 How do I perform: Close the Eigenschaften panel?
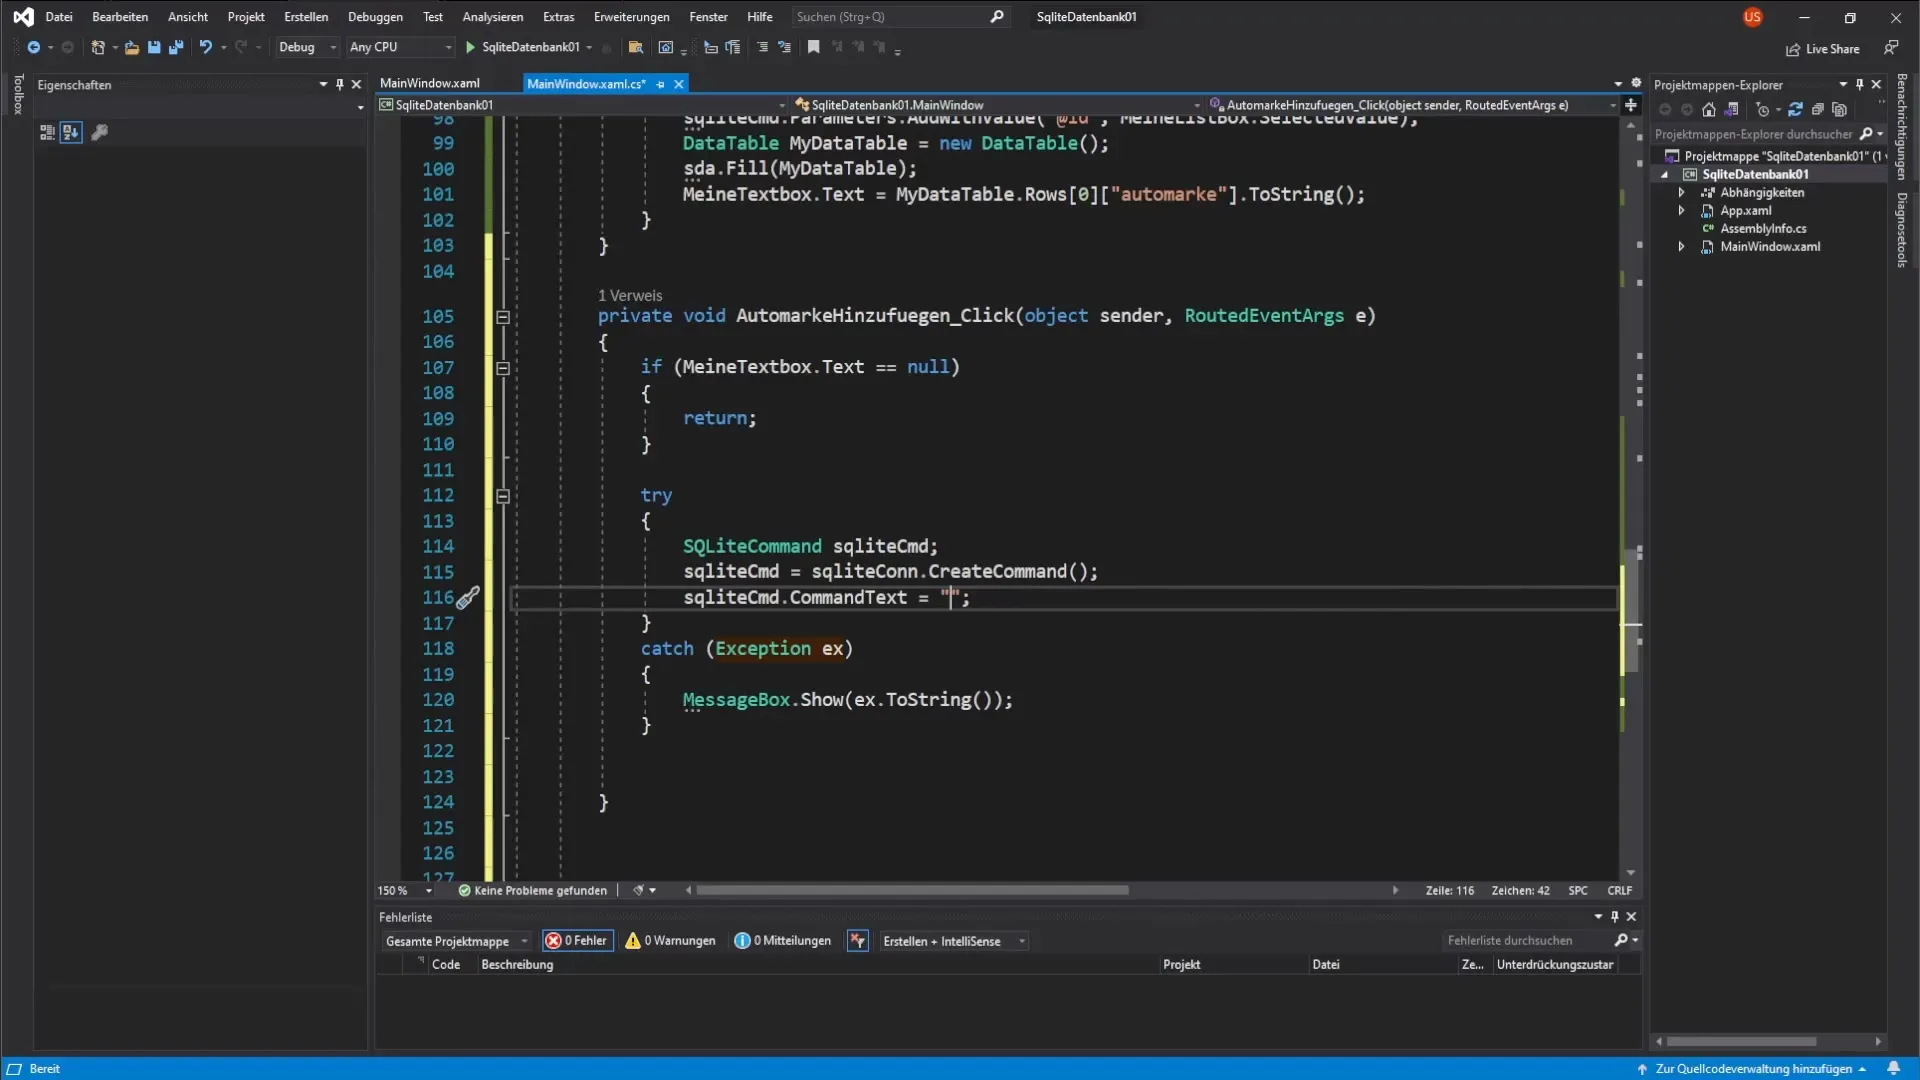coord(356,85)
